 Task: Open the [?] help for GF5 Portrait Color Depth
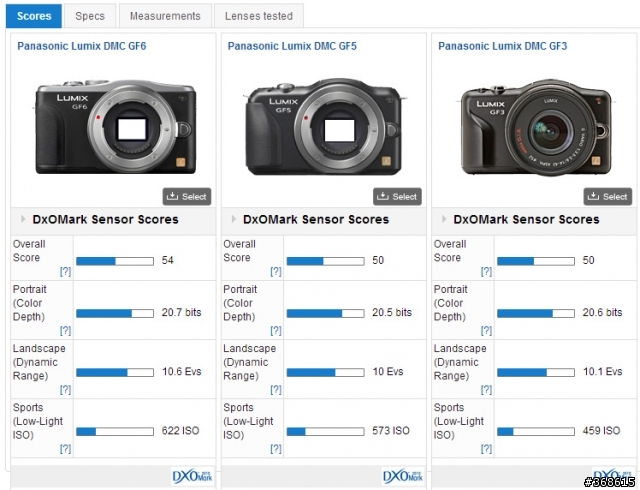tap(276, 330)
